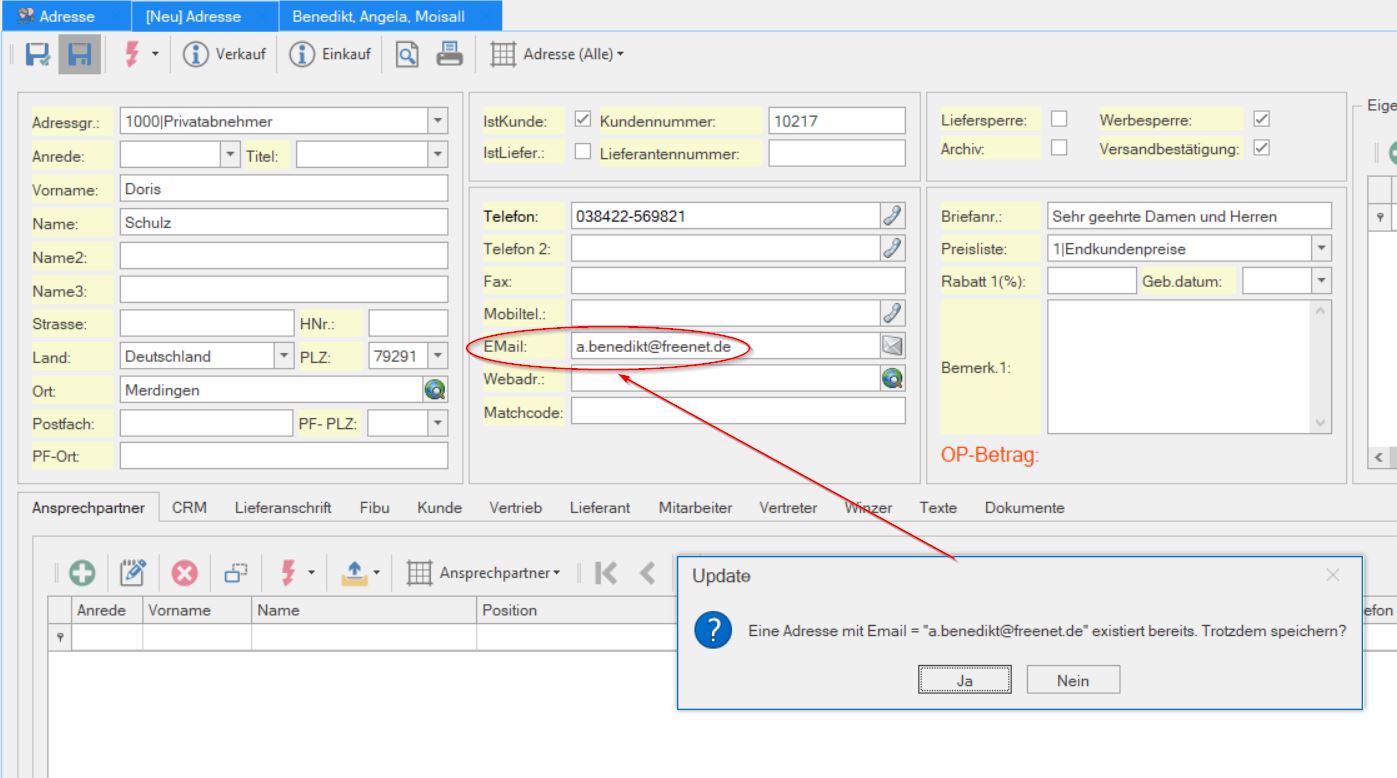Click the printer icon in toolbar
This screenshot has height=778, width=1397.
point(450,54)
